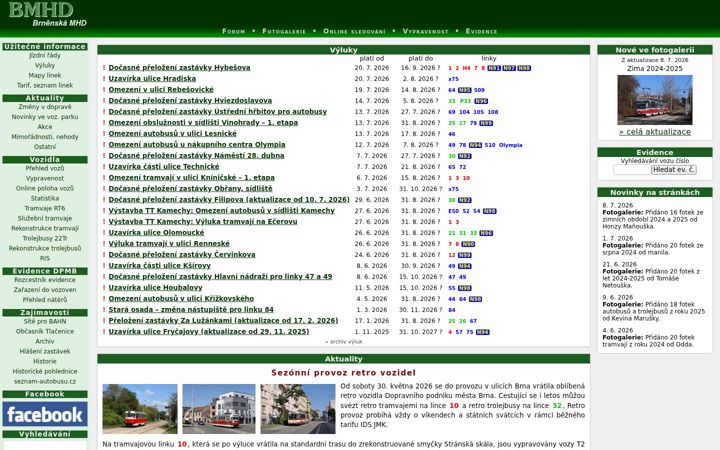Select Výluky in the sidebar
Screen dimensions: 720x450
[45, 65]
